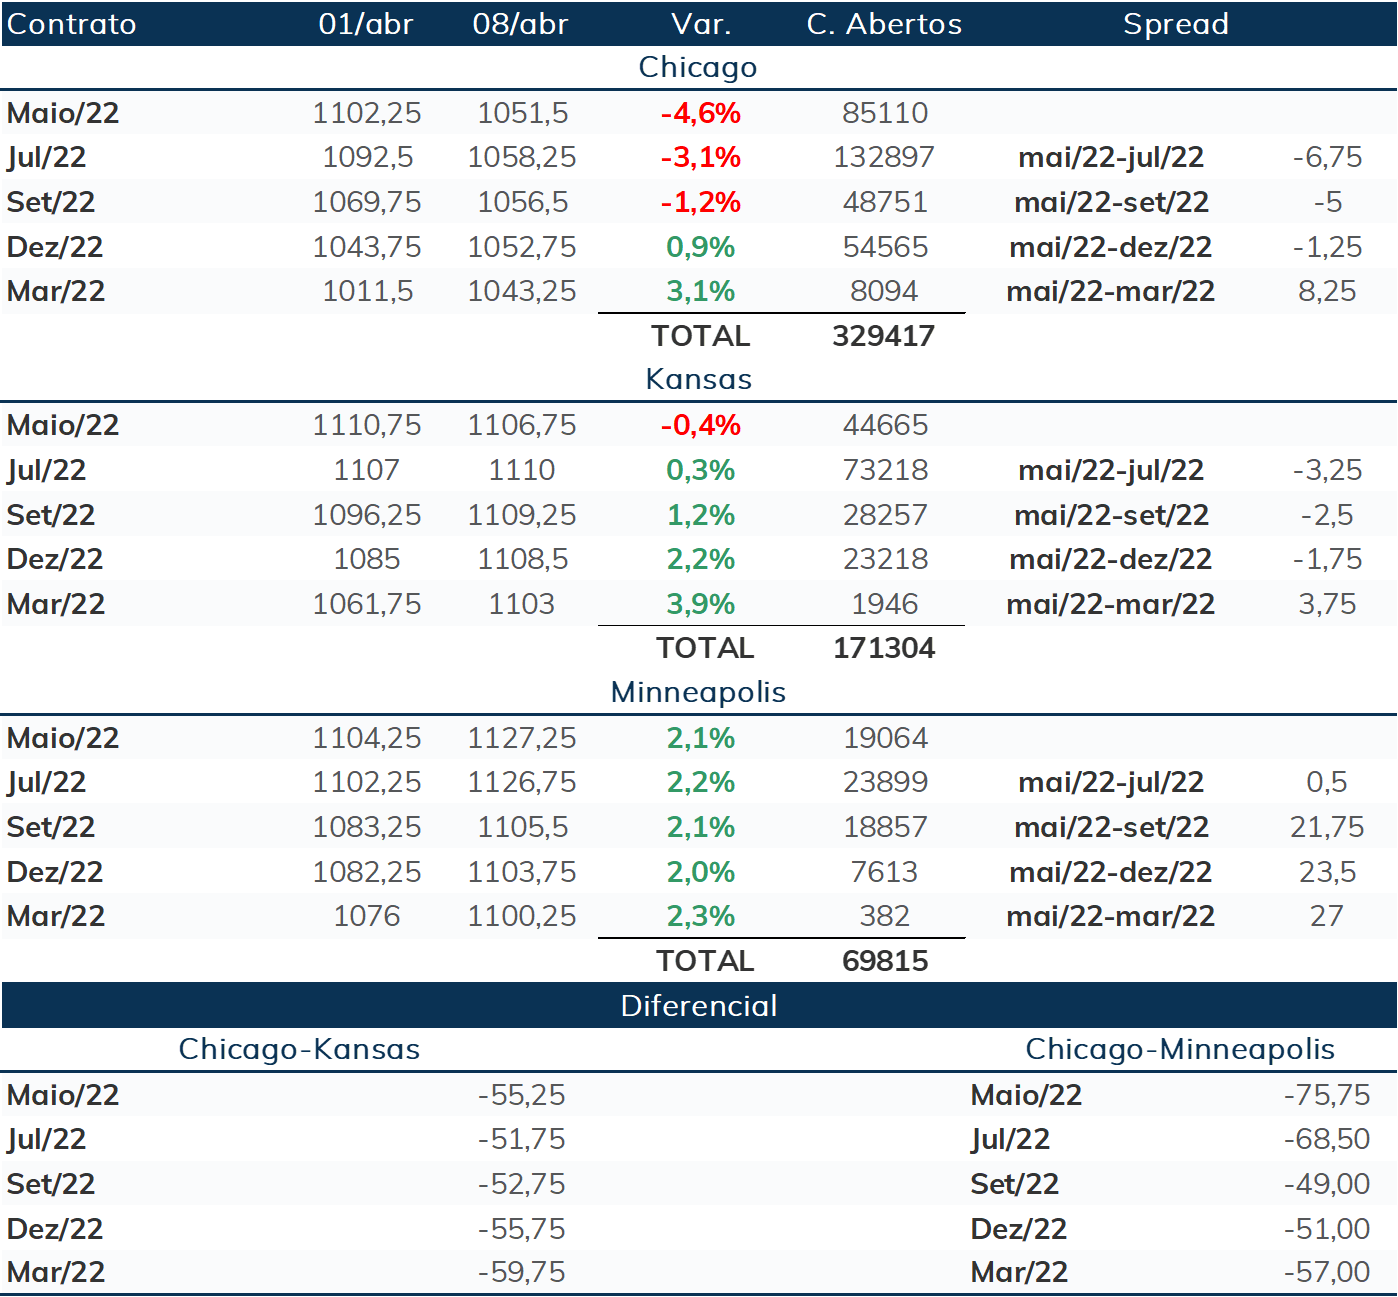Click the value "1096,25"

(x=367, y=515)
